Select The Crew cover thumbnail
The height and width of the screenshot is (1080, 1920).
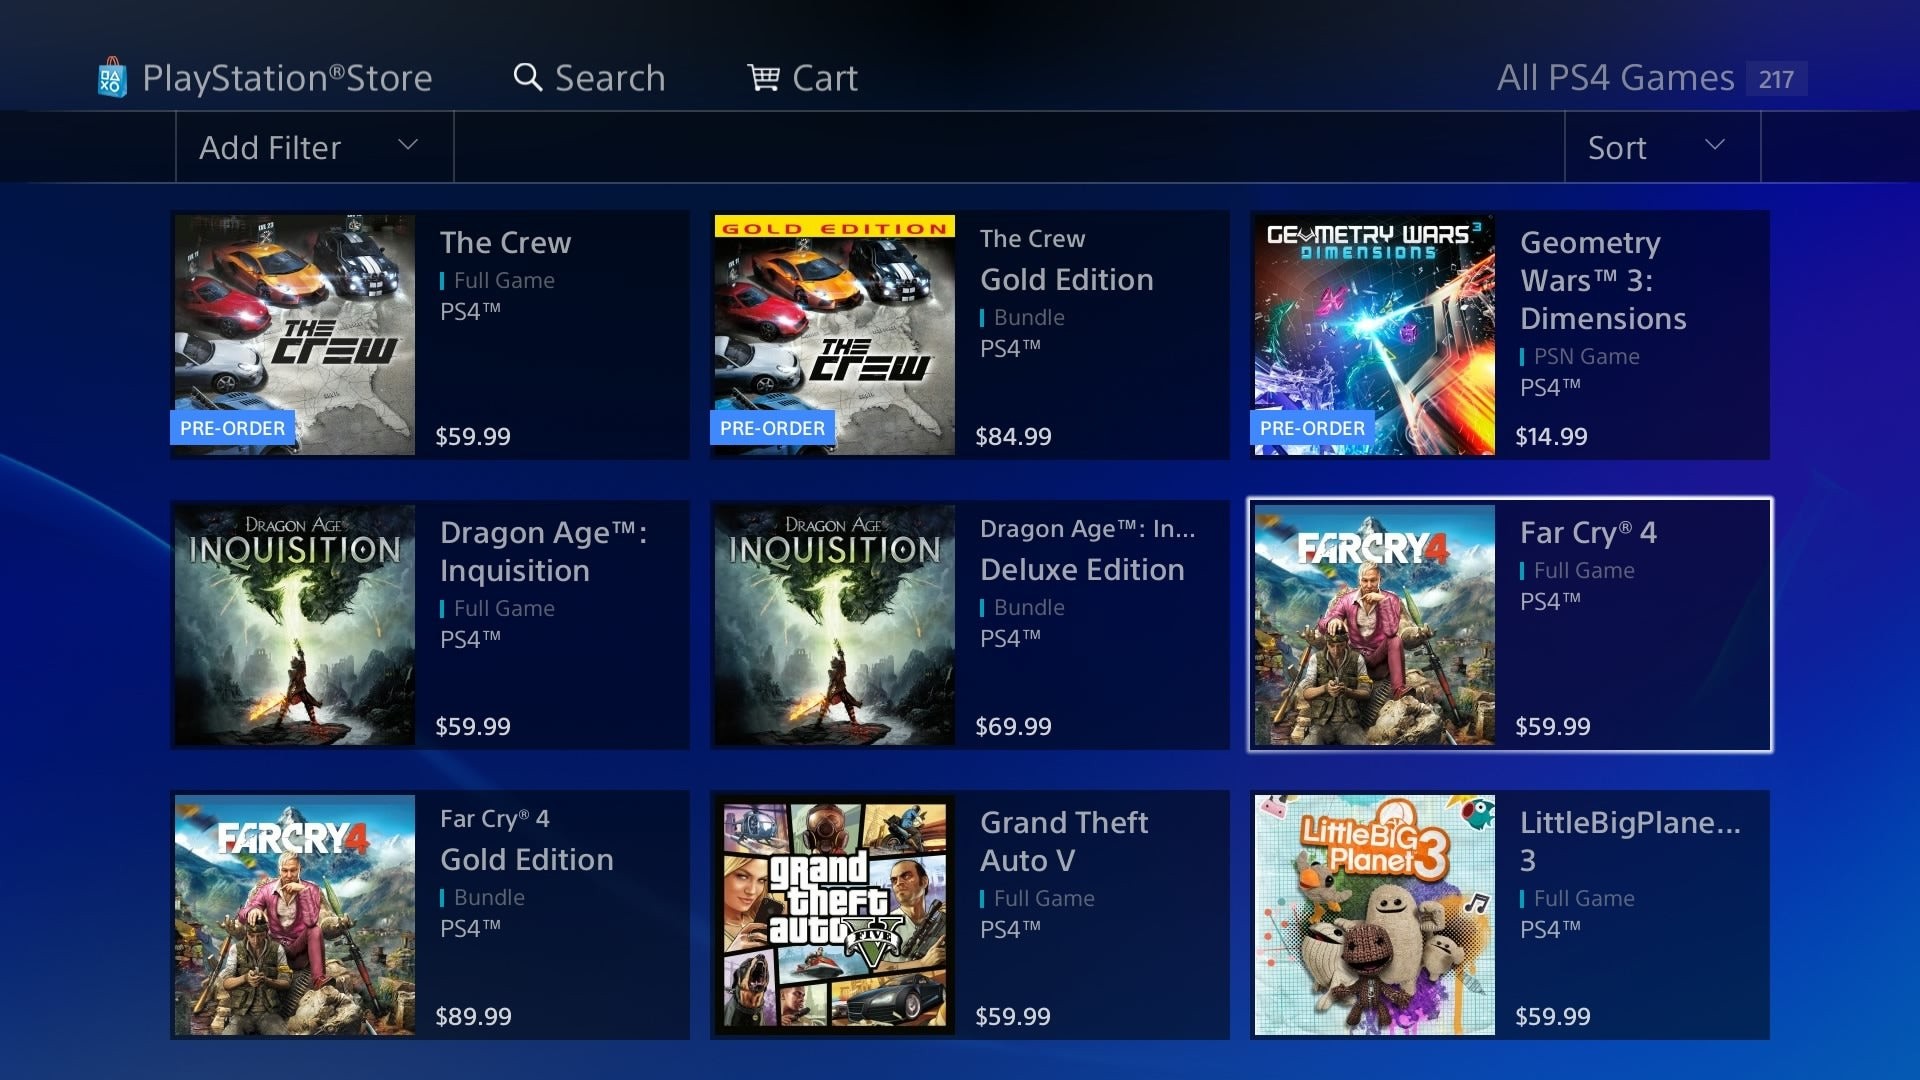click(x=295, y=335)
